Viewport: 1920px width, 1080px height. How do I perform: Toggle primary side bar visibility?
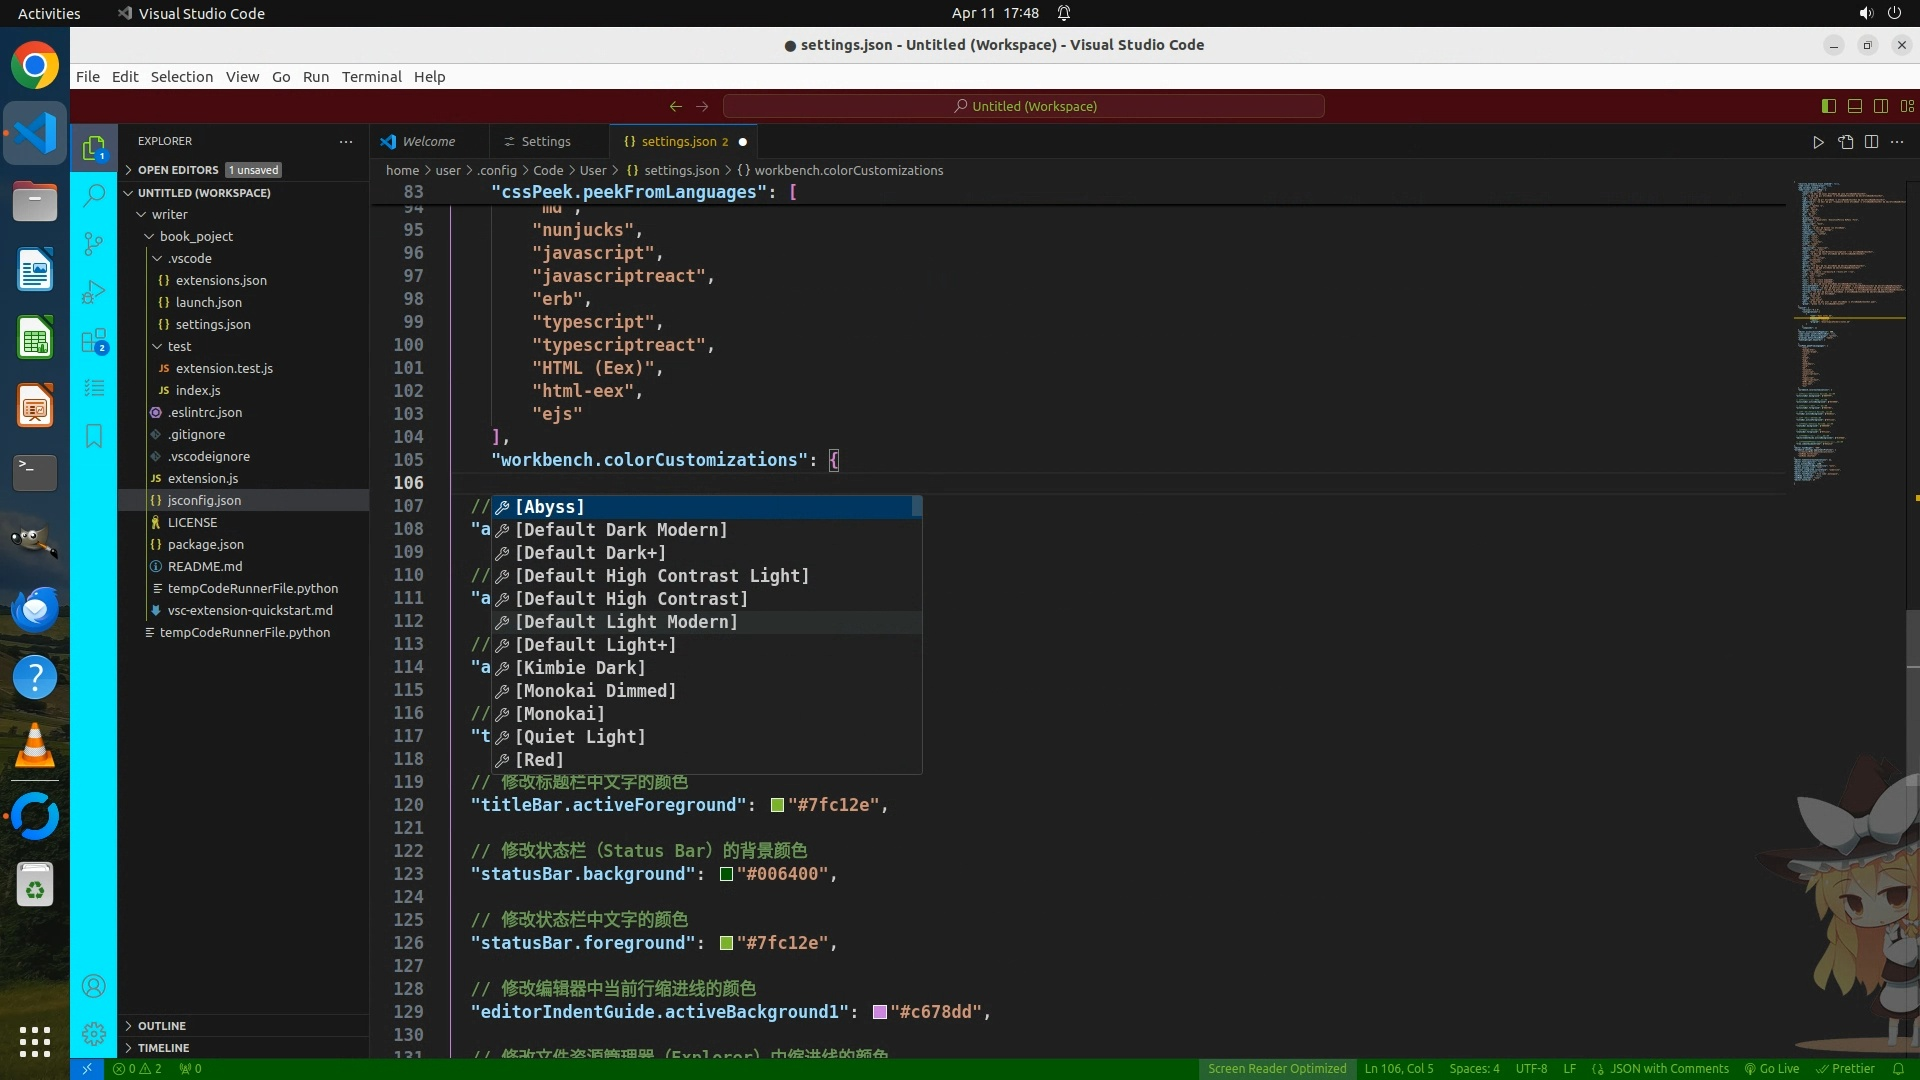[1828, 106]
